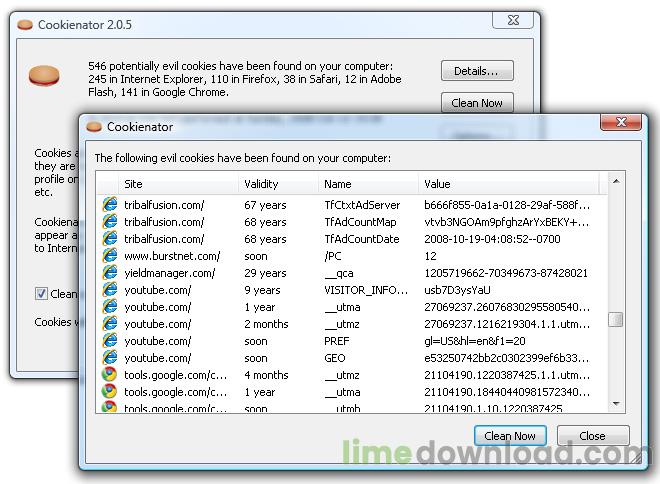The height and width of the screenshot is (484, 660).
Task: Click the VISITOR_INFO... cookie name
Action: pos(366,290)
